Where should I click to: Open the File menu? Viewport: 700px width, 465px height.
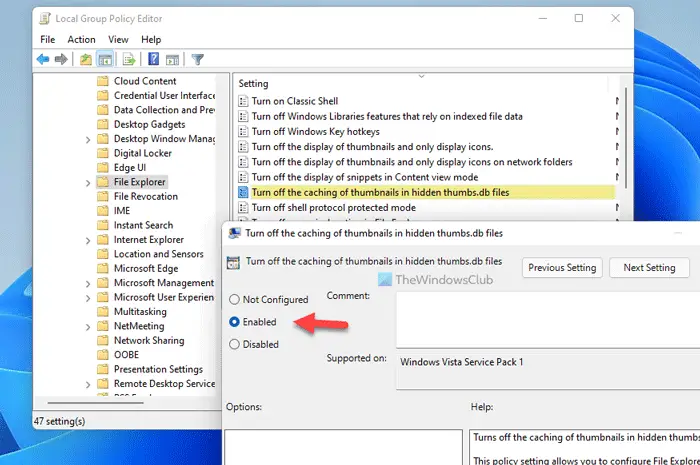(47, 40)
